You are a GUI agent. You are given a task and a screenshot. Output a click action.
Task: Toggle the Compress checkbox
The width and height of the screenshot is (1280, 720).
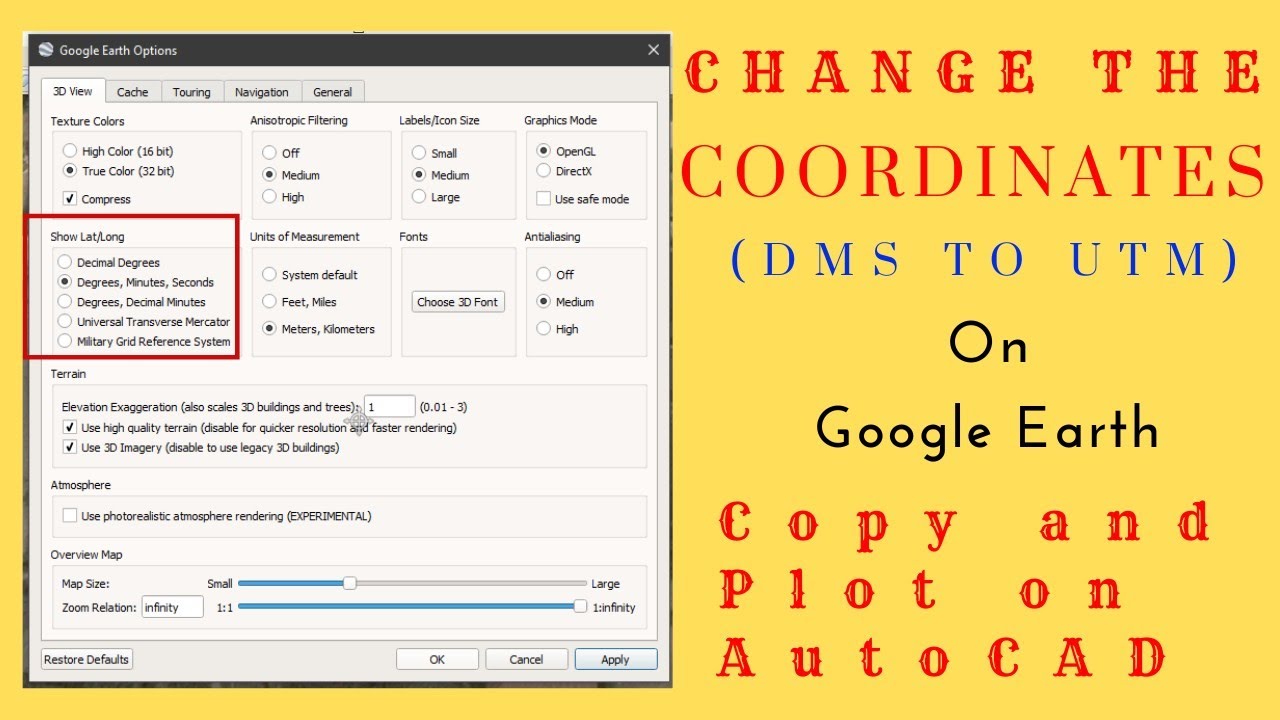pos(70,199)
